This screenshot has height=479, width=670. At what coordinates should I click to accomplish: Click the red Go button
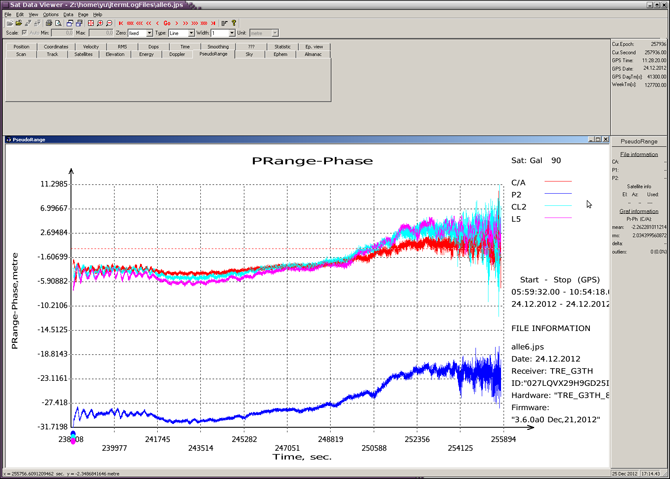[167, 23]
